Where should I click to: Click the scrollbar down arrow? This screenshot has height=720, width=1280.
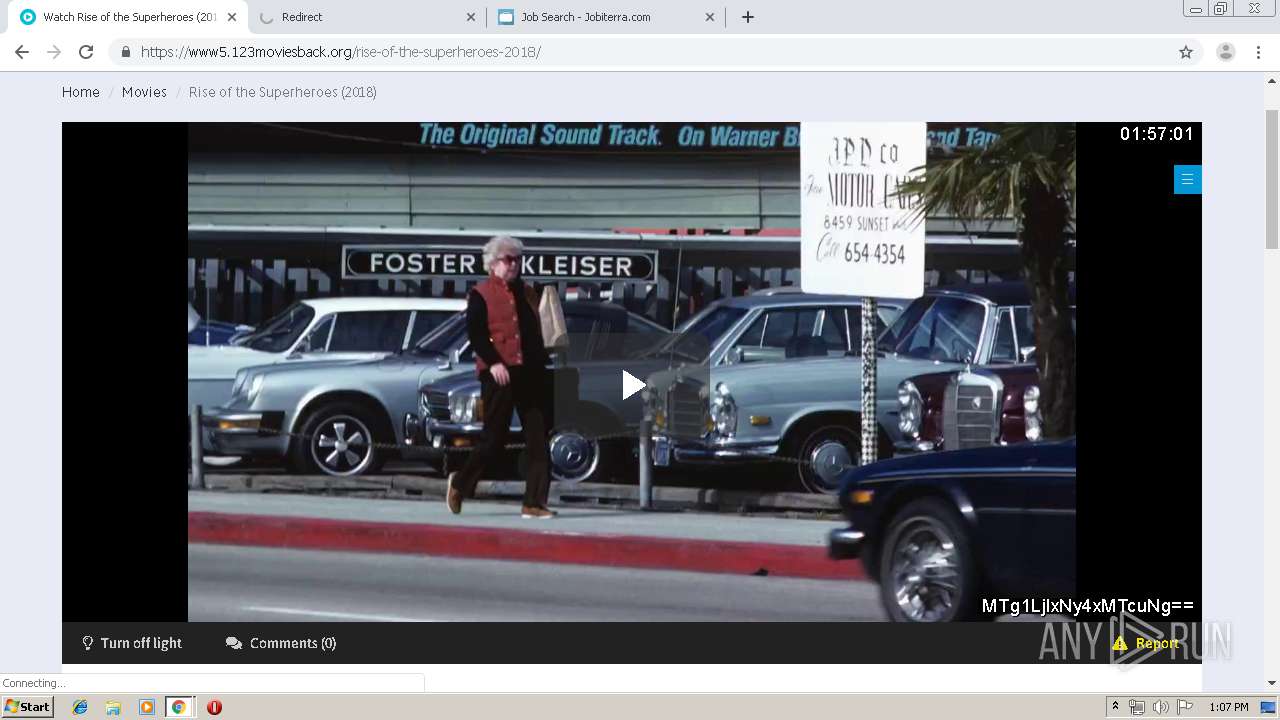1272,683
